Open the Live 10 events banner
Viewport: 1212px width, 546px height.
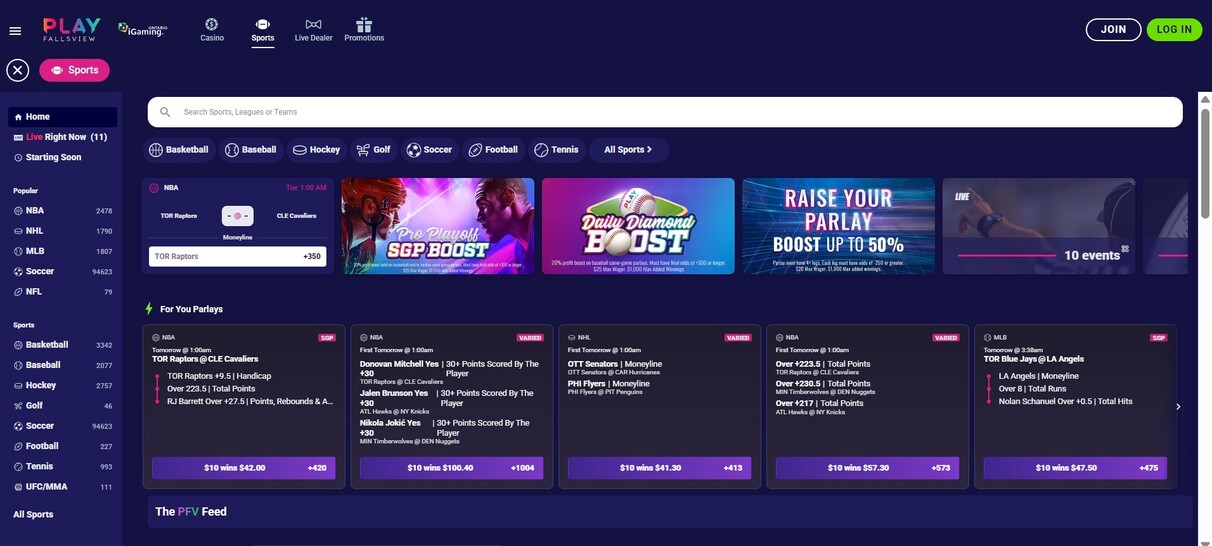[x=1038, y=226]
